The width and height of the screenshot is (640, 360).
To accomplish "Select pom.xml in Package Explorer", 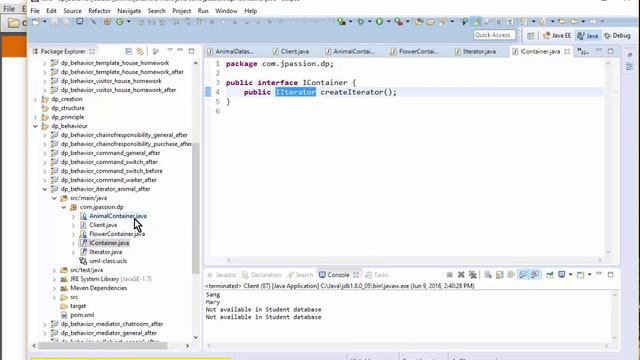I will 82,315.
